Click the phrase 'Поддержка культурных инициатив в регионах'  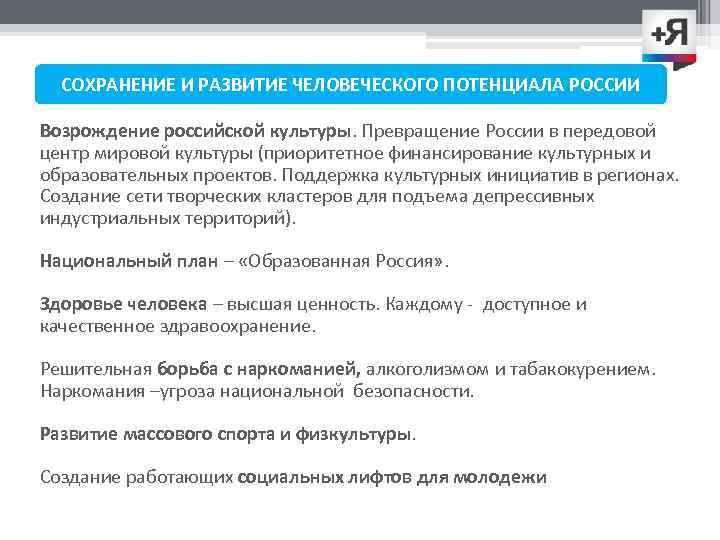(480, 175)
